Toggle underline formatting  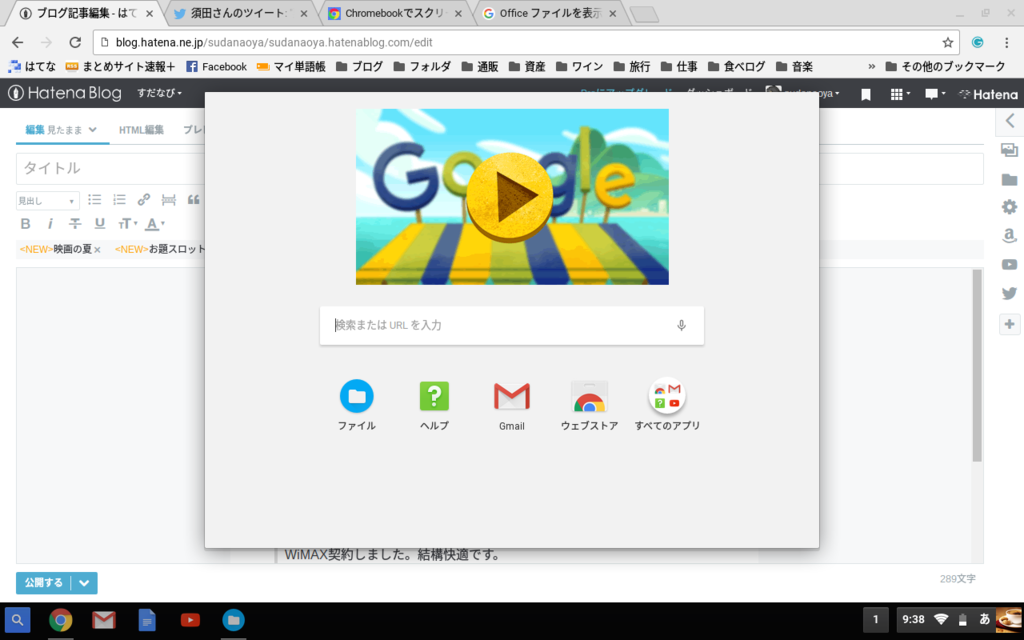point(100,223)
